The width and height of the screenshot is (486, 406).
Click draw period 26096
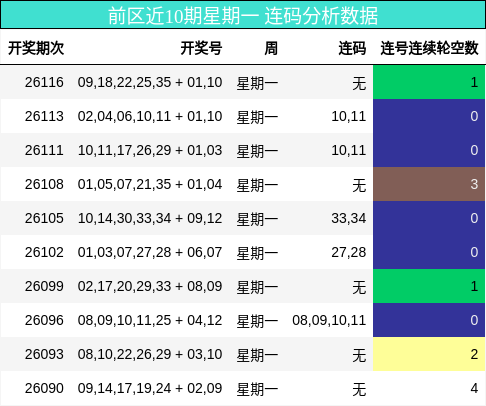(x=44, y=320)
